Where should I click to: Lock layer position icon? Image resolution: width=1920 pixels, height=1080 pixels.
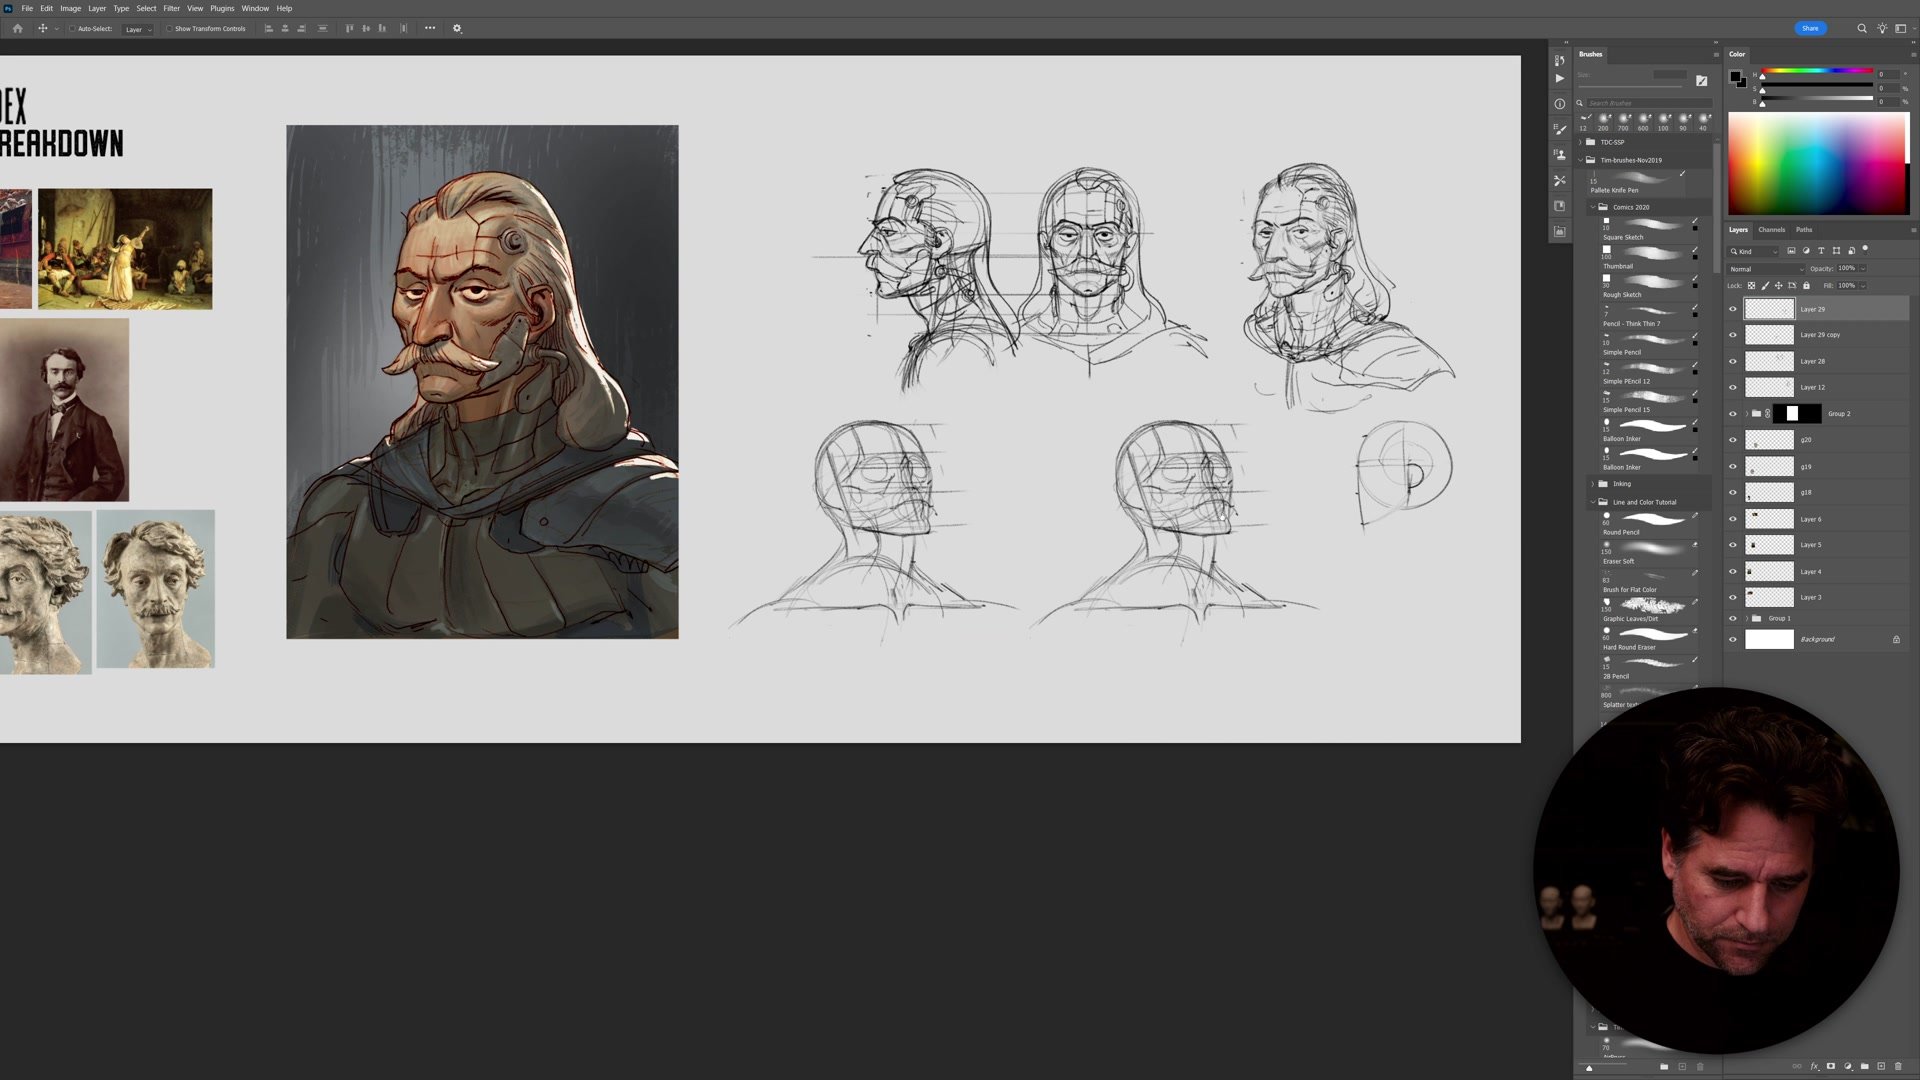pos(1778,286)
